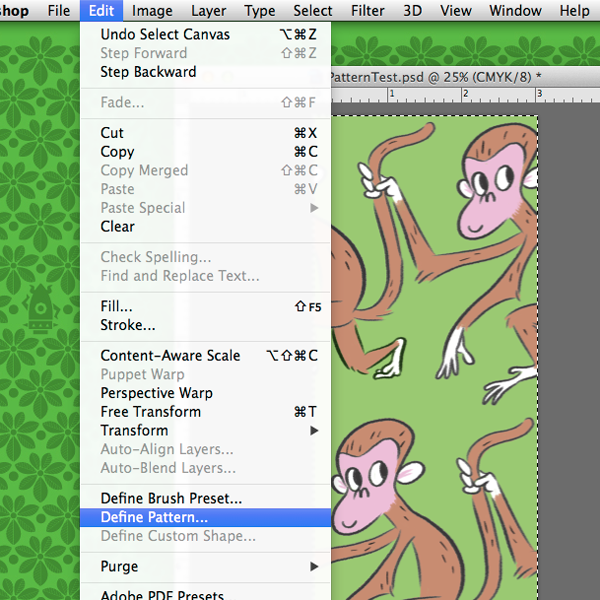Click the PatternTest.psd document tab

(x=435, y=77)
